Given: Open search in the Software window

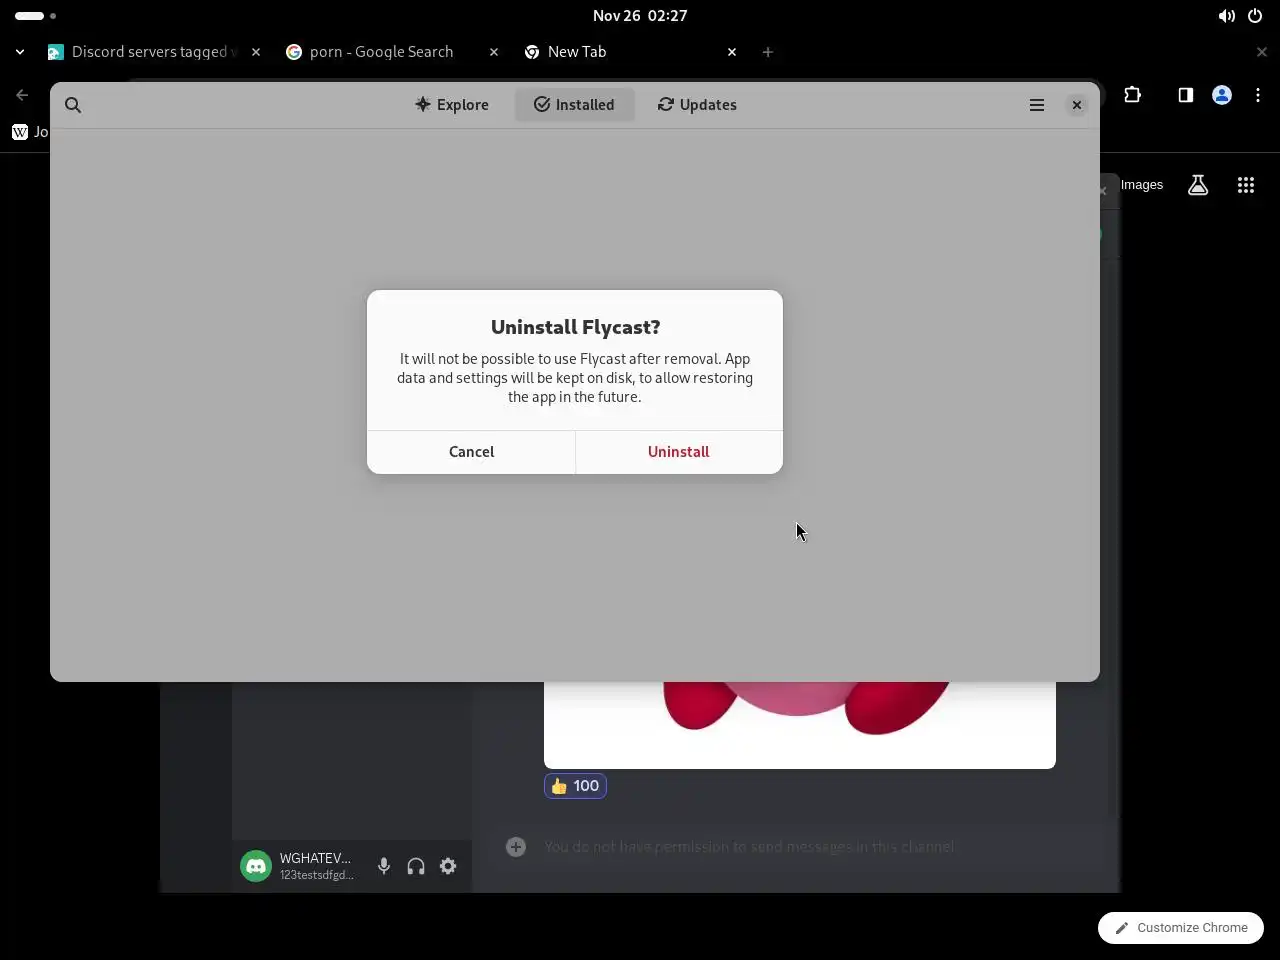Looking at the screenshot, I should (73, 105).
